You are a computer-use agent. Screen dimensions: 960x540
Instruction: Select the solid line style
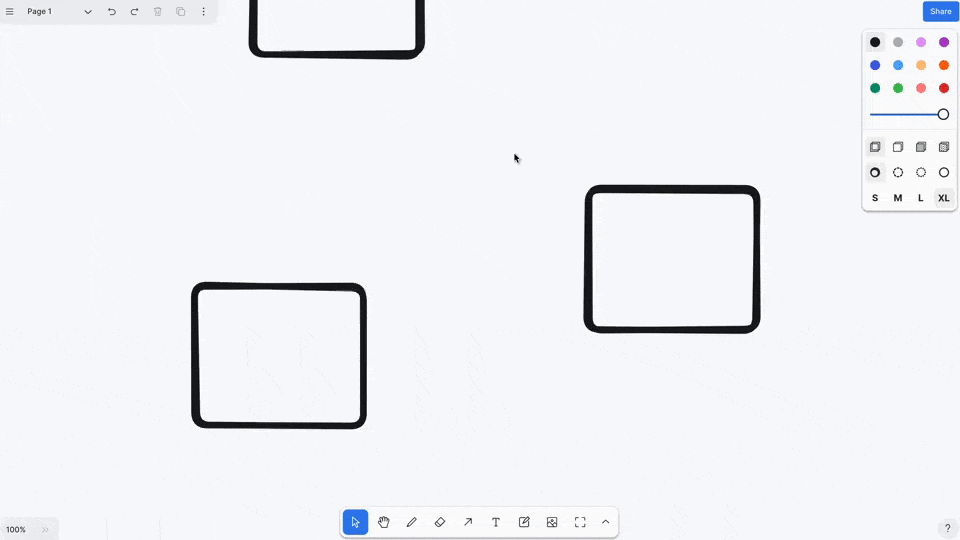pos(943,173)
